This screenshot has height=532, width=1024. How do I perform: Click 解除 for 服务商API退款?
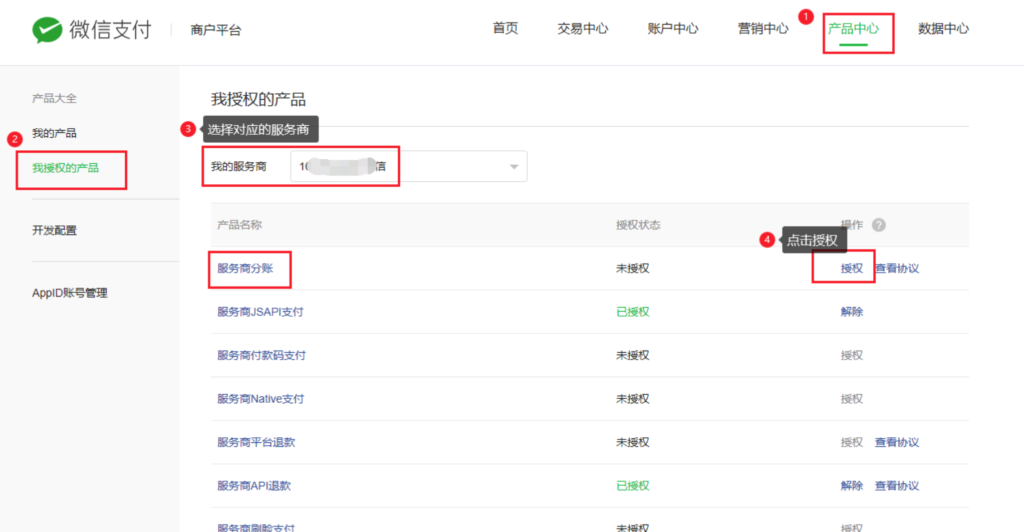(x=851, y=486)
